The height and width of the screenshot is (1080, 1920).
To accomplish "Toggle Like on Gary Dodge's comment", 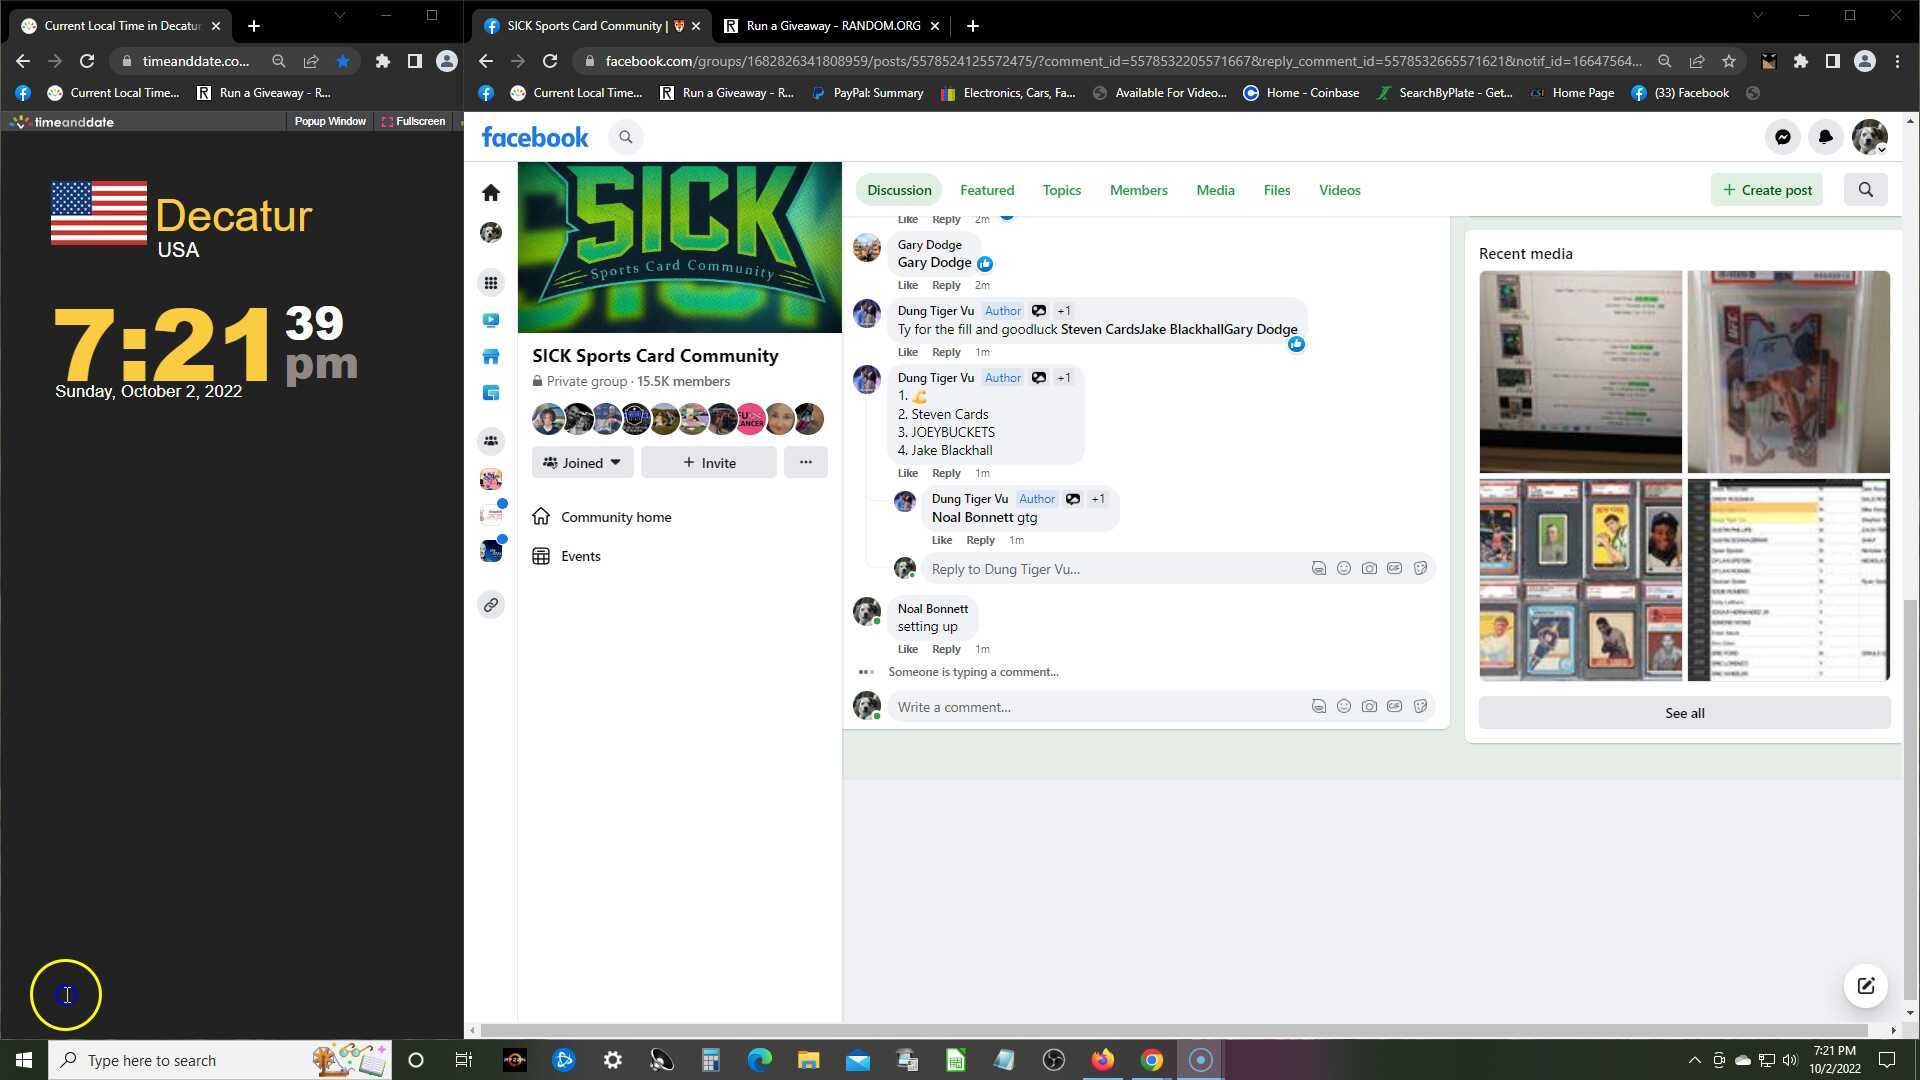I will pos(907,285).
